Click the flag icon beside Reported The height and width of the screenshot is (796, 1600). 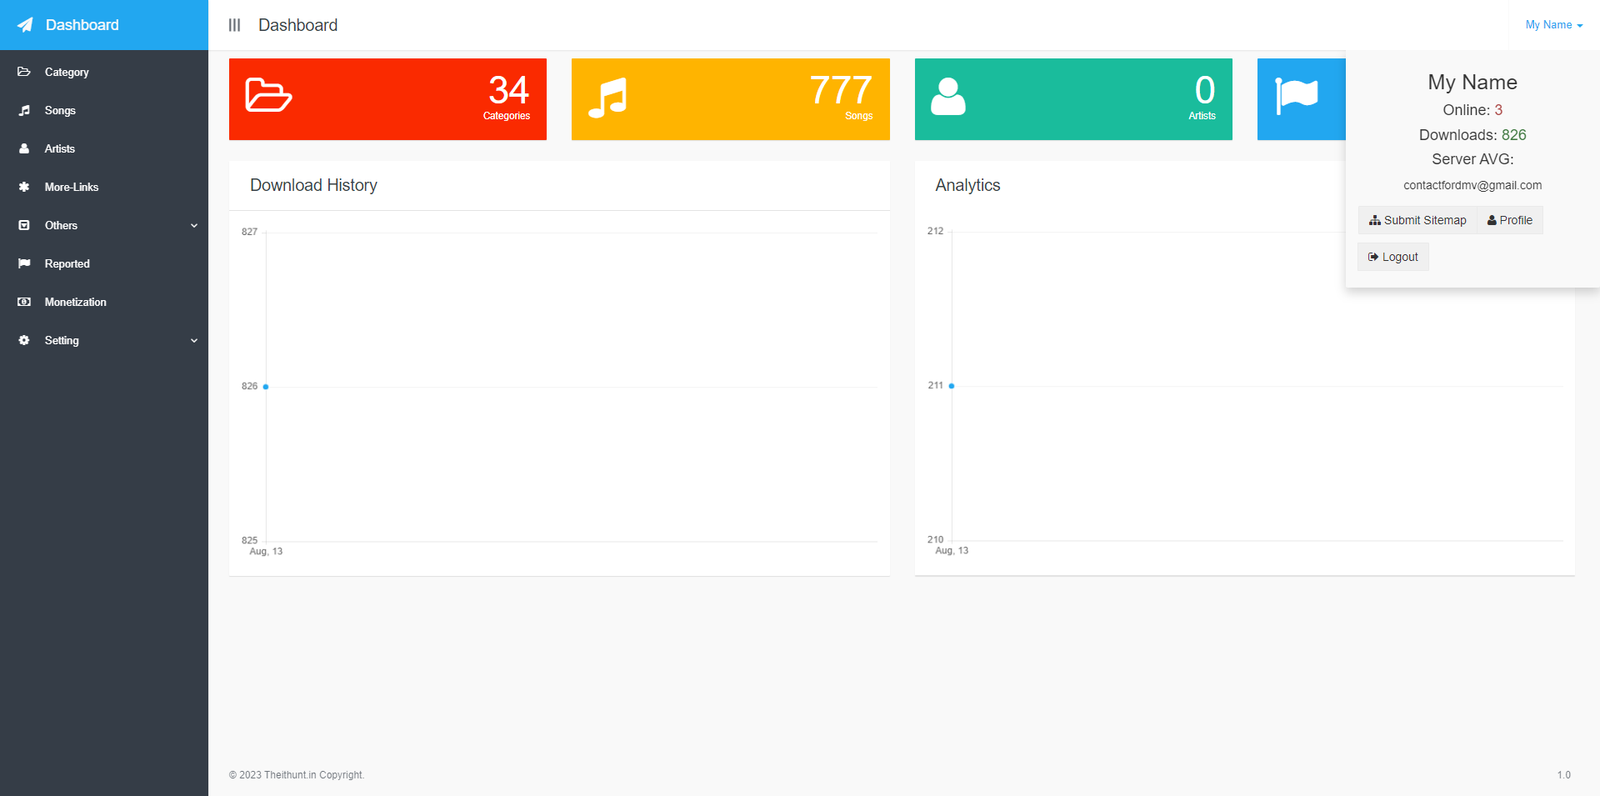[x=24, y=264]
